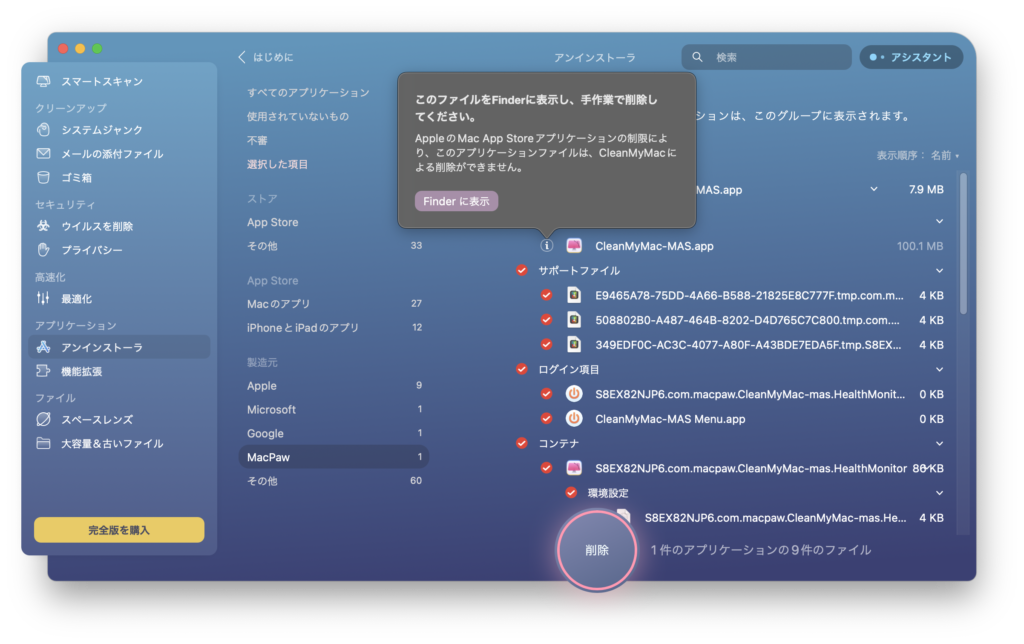Screen dimensions: 1024x644
Task: Uncheck the ログイン項目 group checkbox
Action: (522, 369)
